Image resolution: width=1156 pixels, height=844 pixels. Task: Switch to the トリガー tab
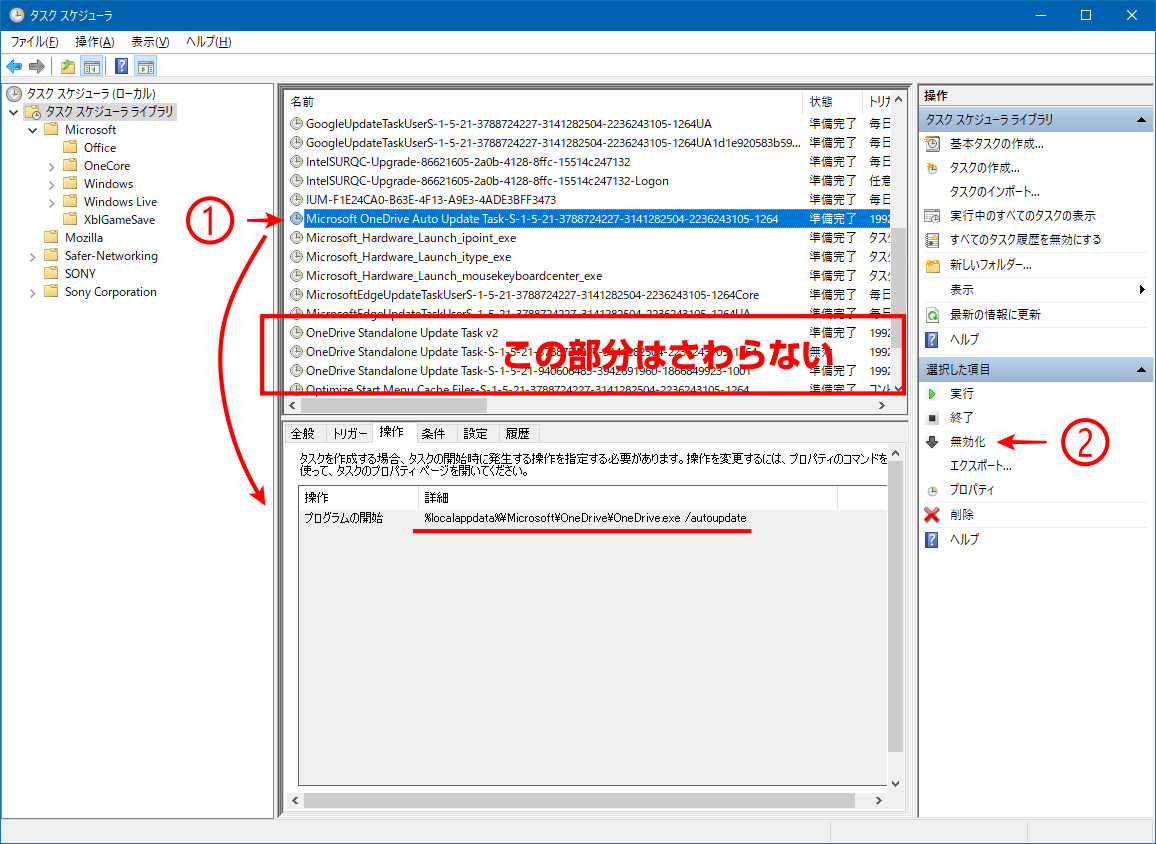[349, 433]
